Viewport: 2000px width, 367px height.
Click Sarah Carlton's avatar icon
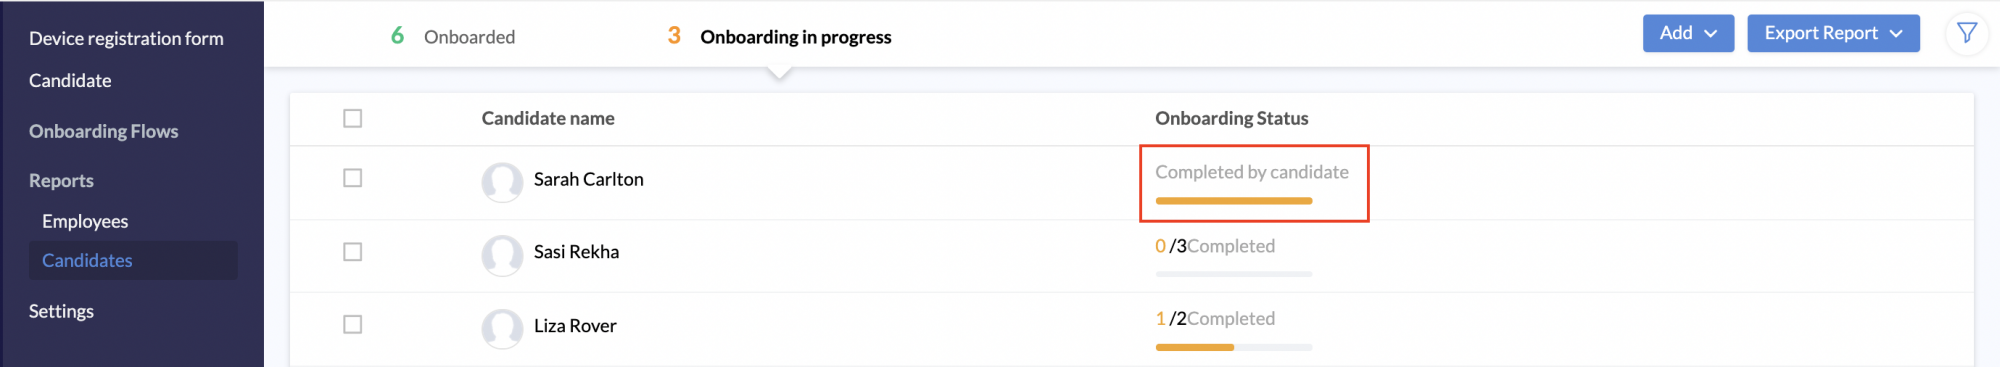click(x=502, y=182)
